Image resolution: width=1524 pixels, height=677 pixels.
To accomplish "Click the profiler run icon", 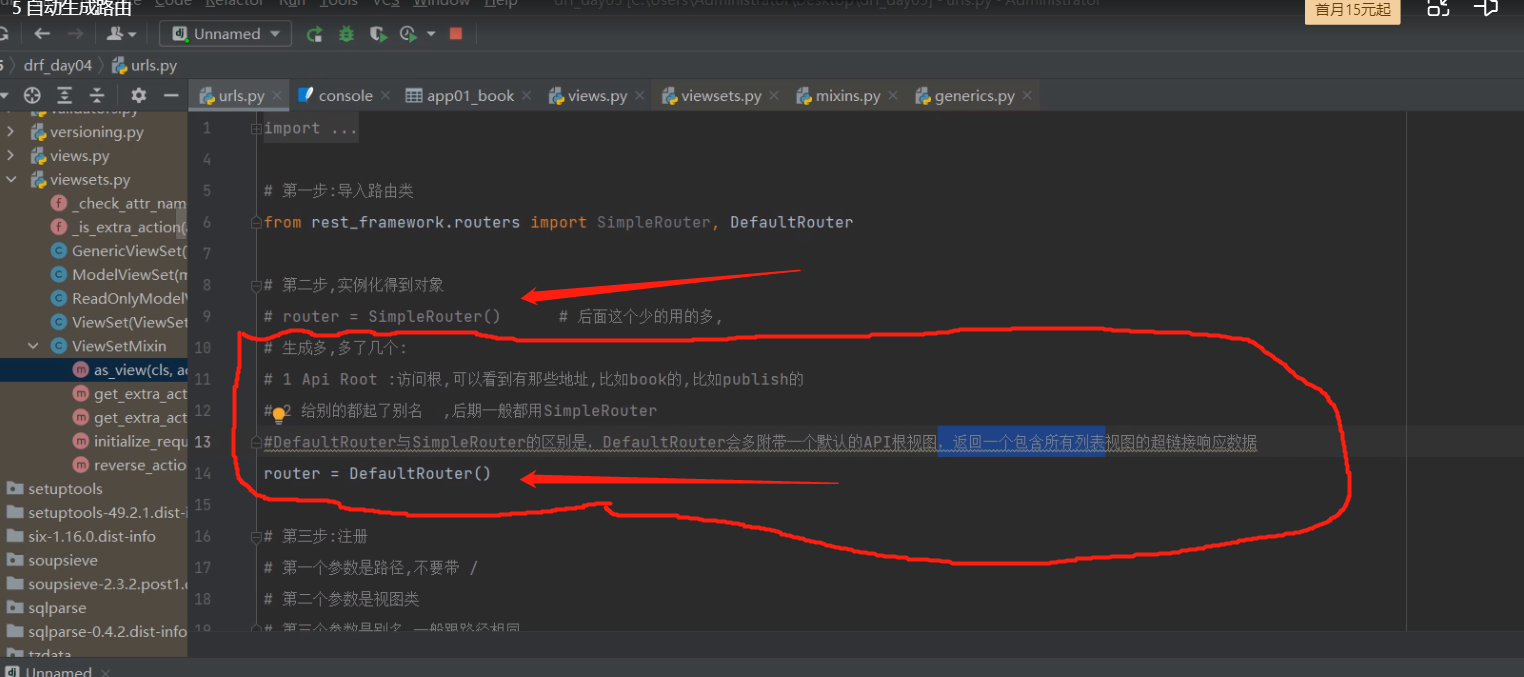I will pos(408,34).
